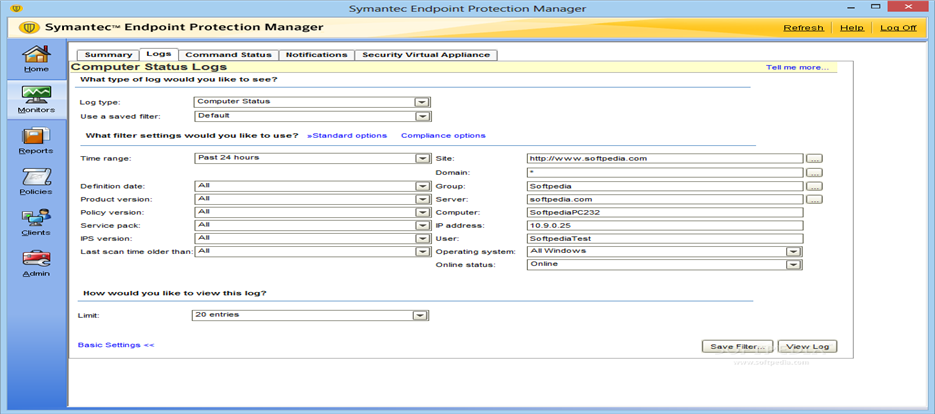The width and height of the screenshot is (935, 414).
Task: Open the Limit entries dropdown
Action: pos(420,315)
